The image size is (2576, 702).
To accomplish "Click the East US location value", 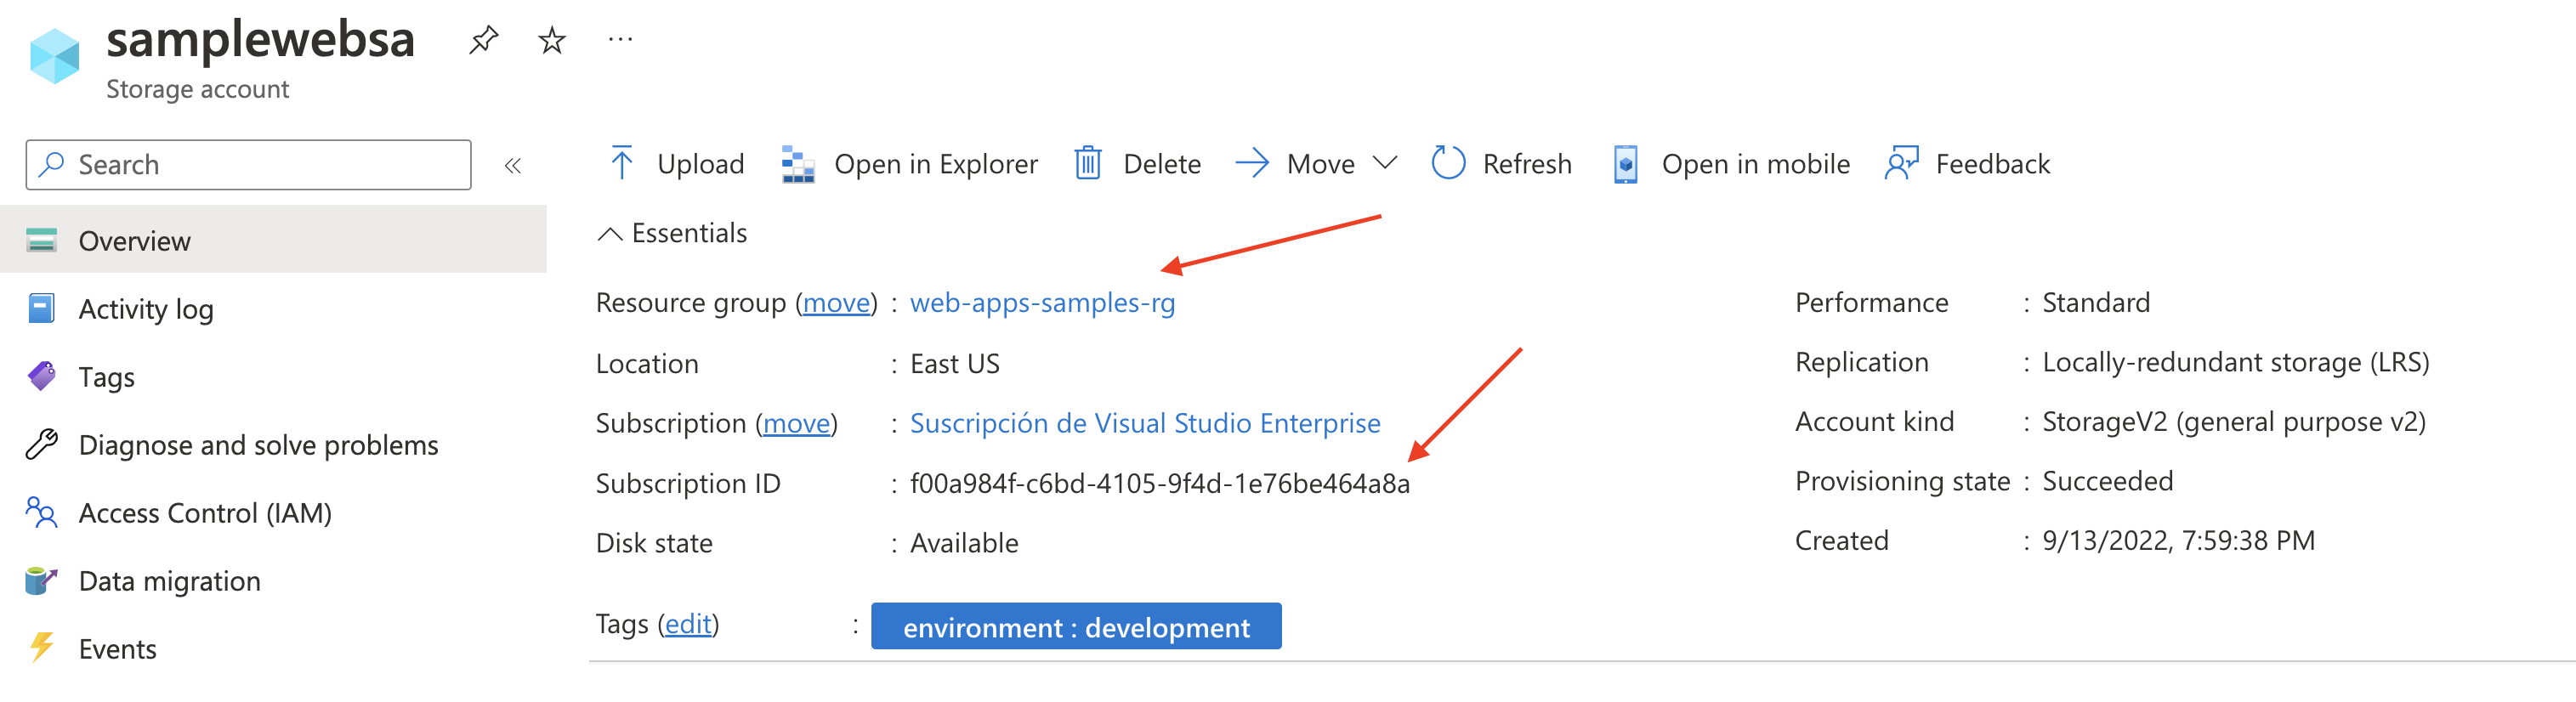I will 955,364.
